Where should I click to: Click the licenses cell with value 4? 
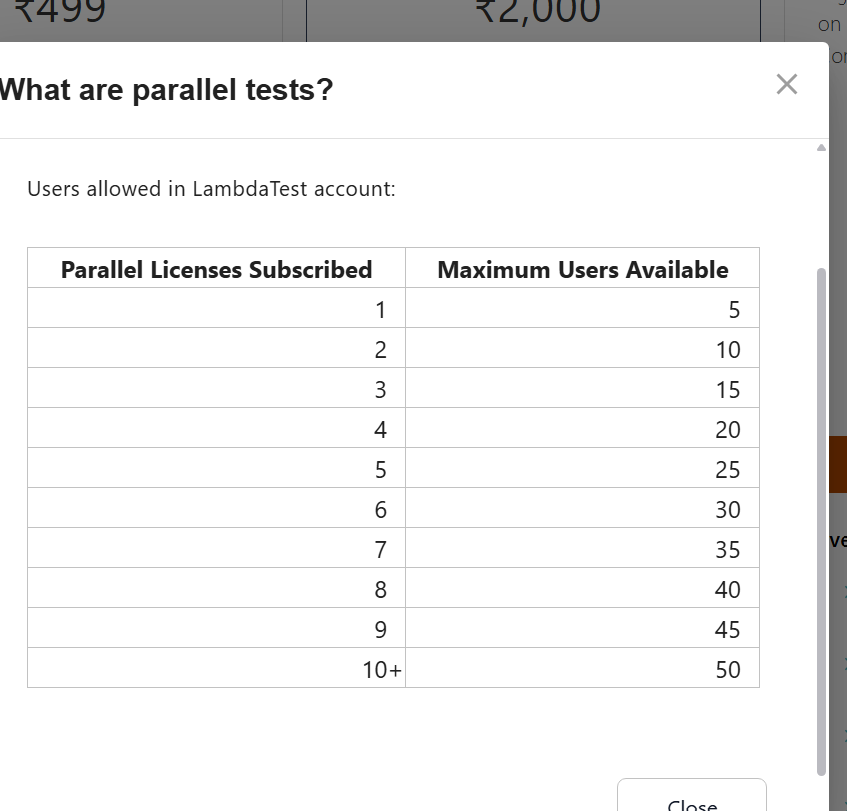coord(217,428)
